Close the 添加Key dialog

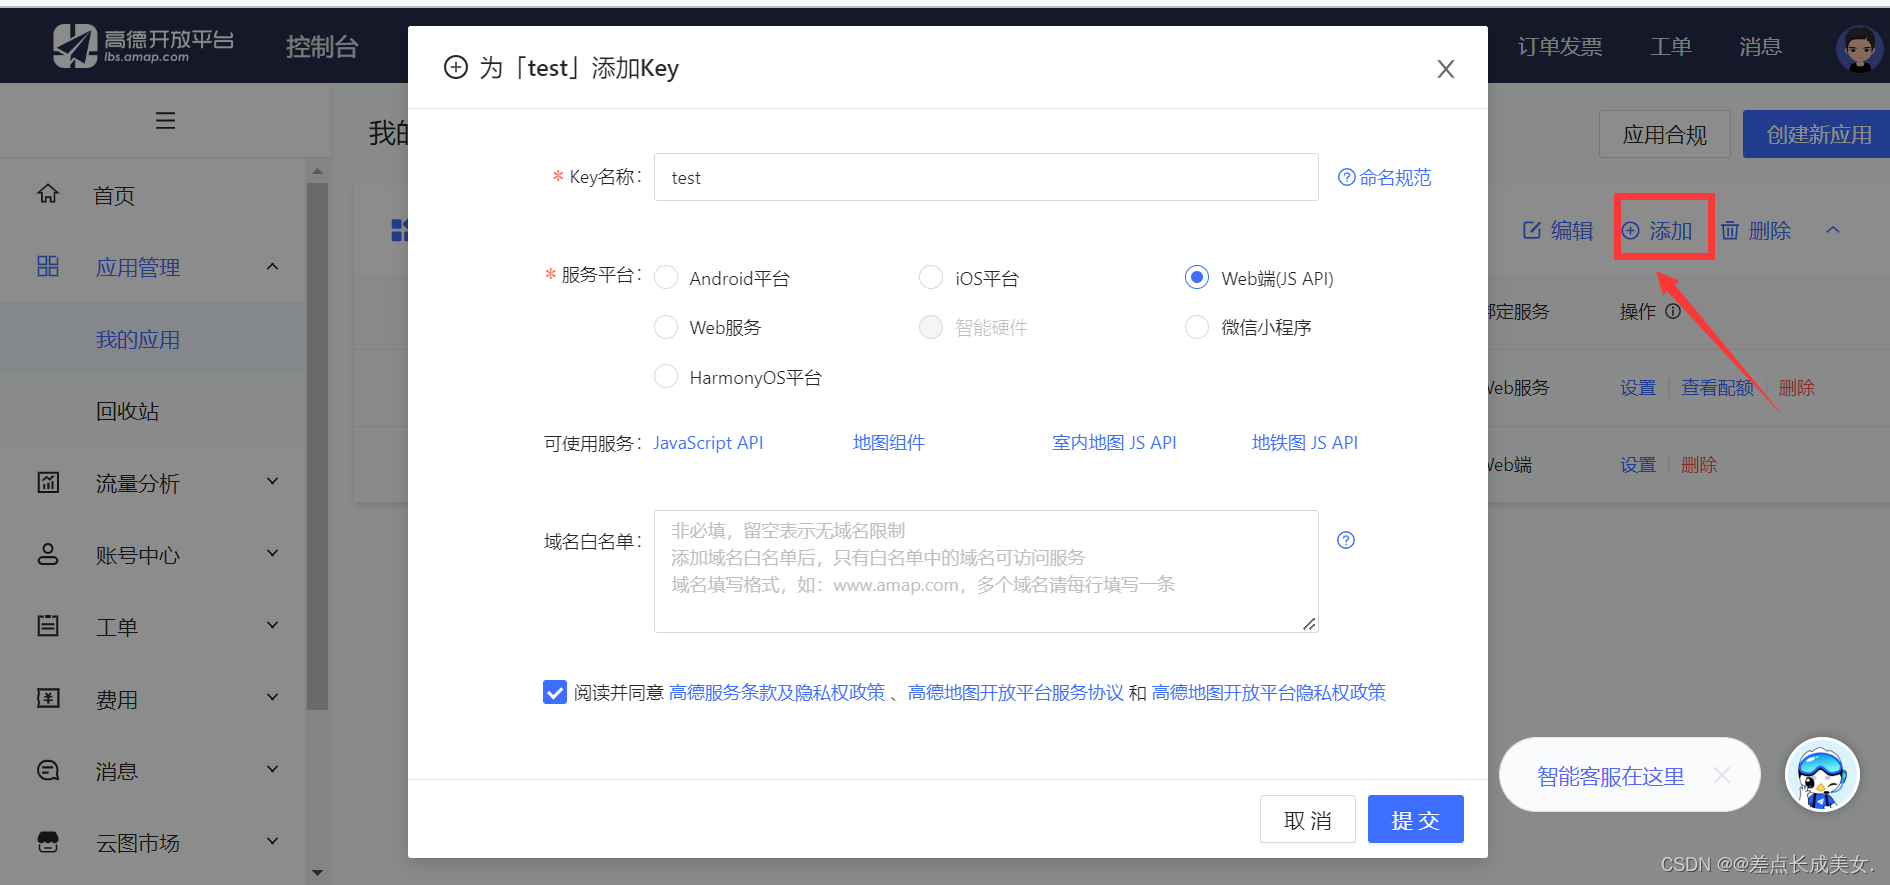1445,69
